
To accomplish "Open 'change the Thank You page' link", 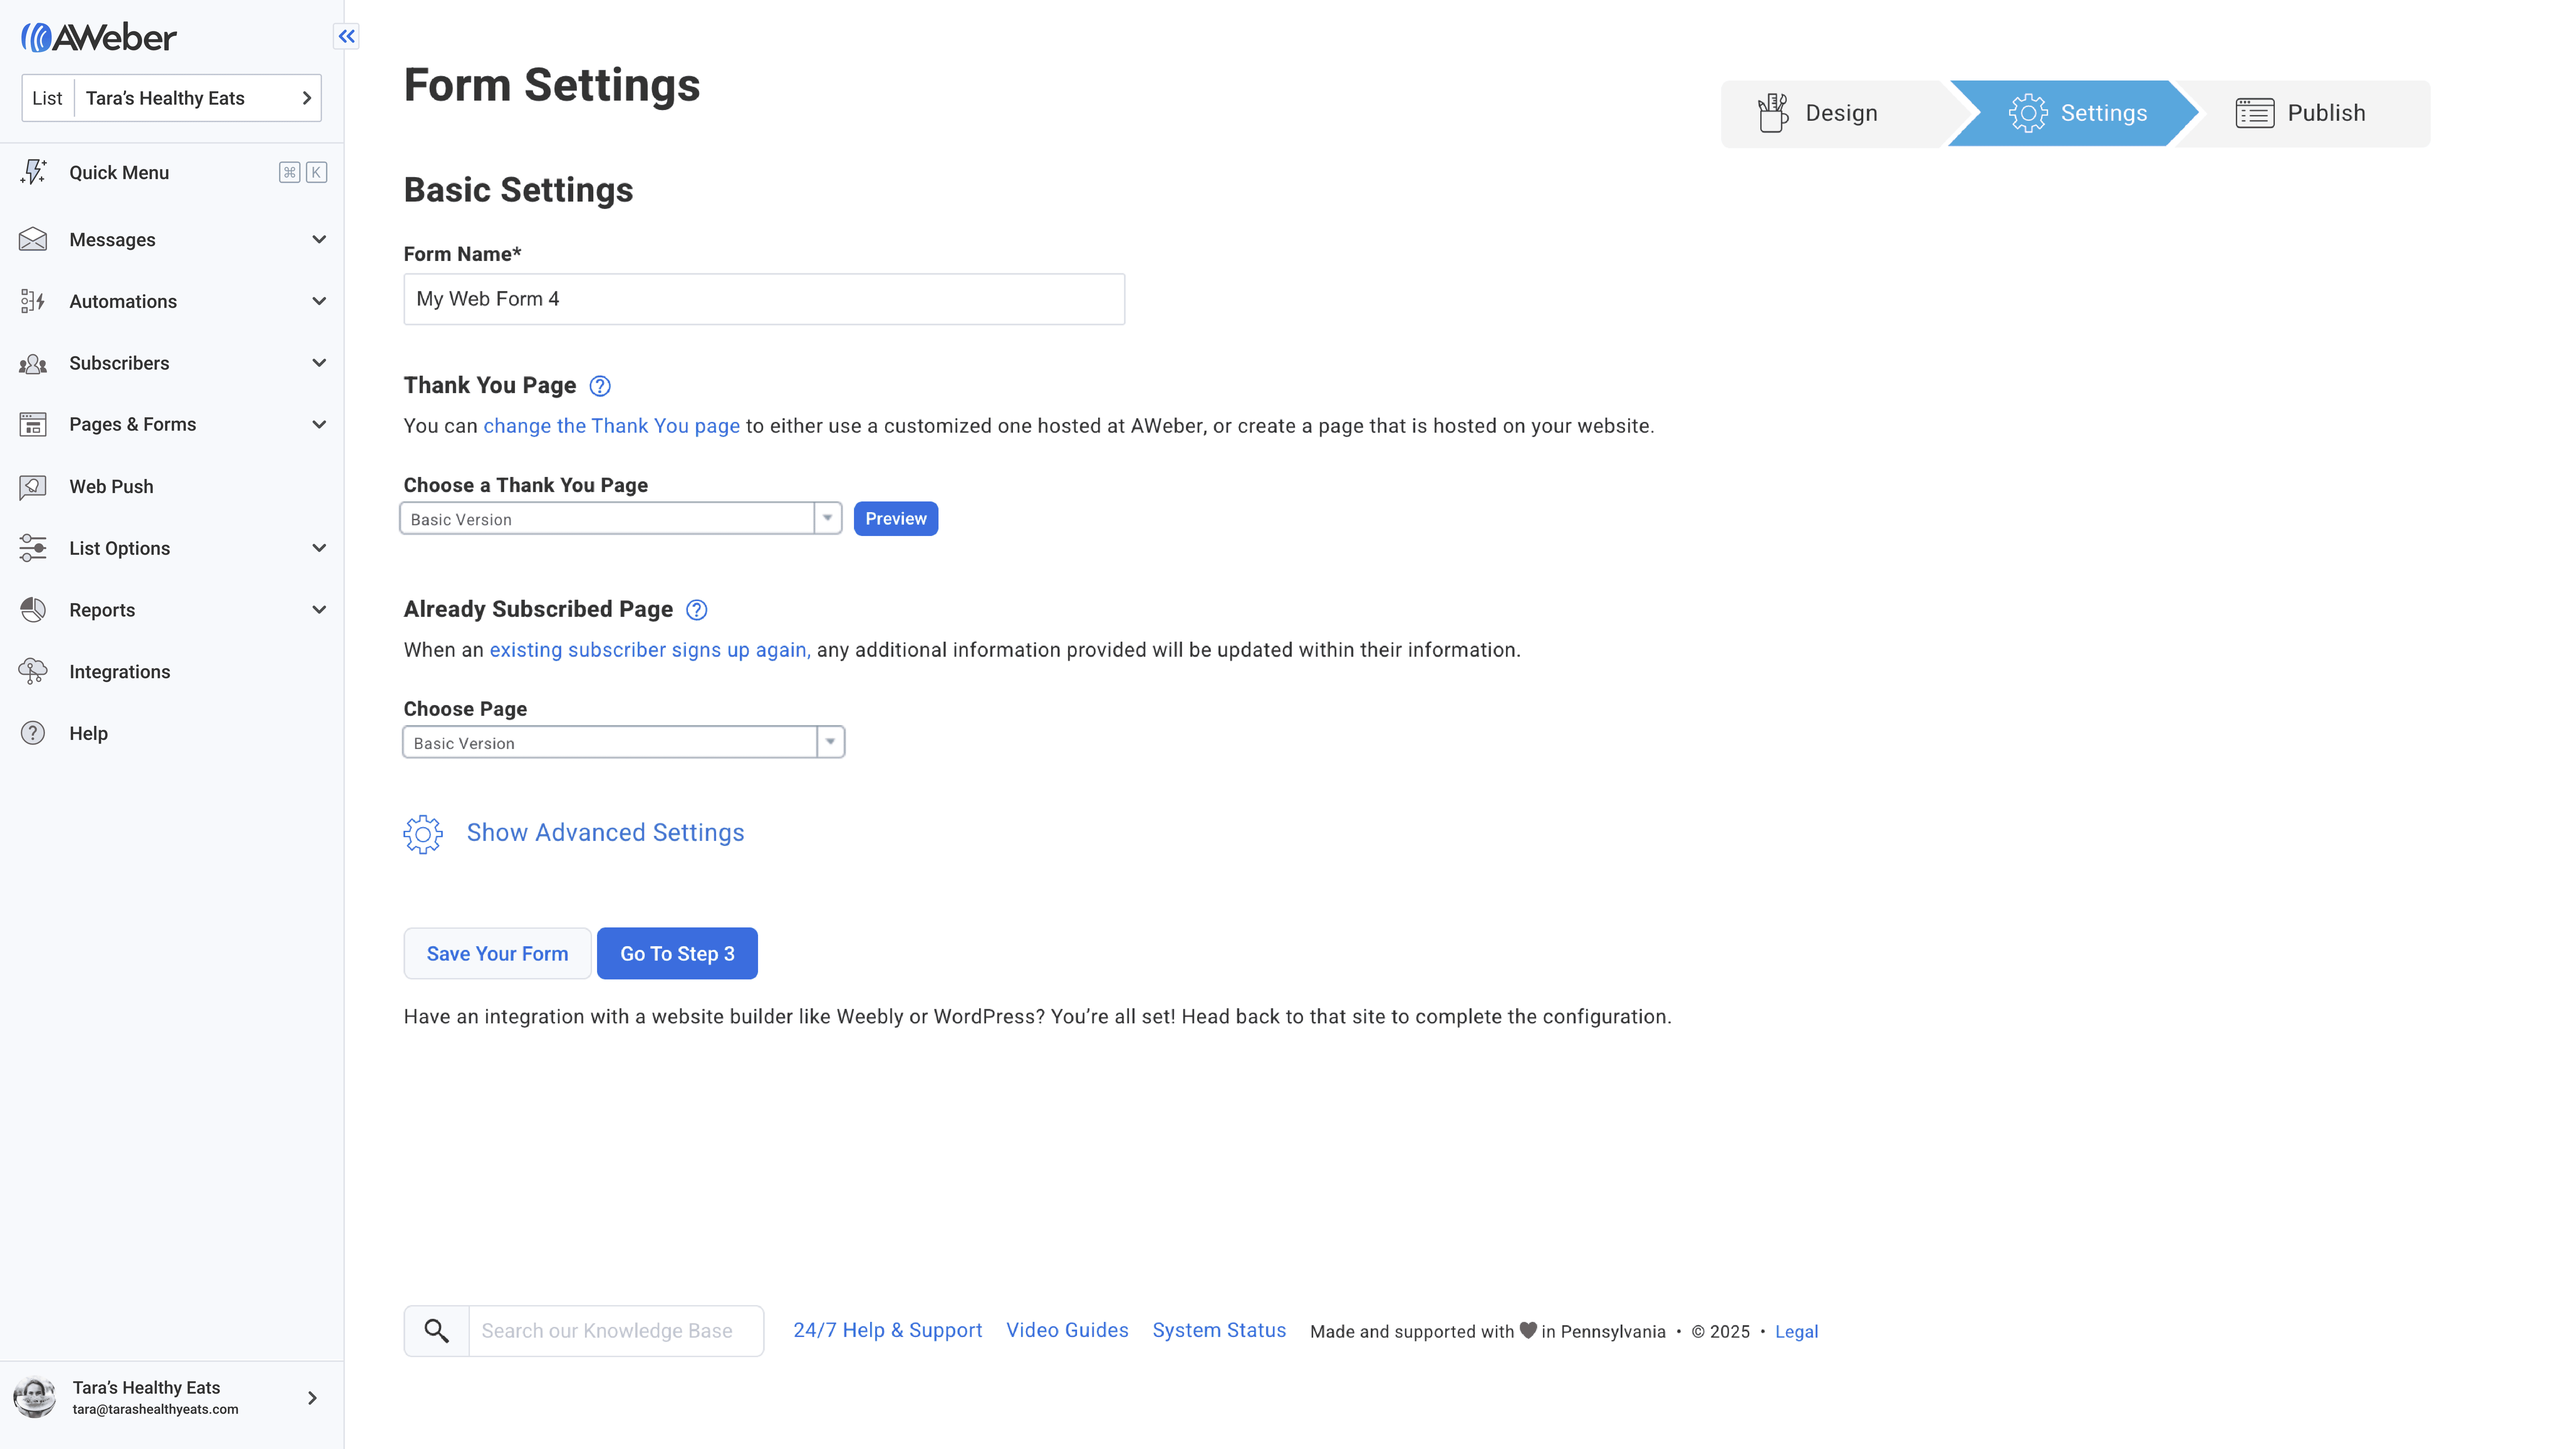I will pos(612,426).
